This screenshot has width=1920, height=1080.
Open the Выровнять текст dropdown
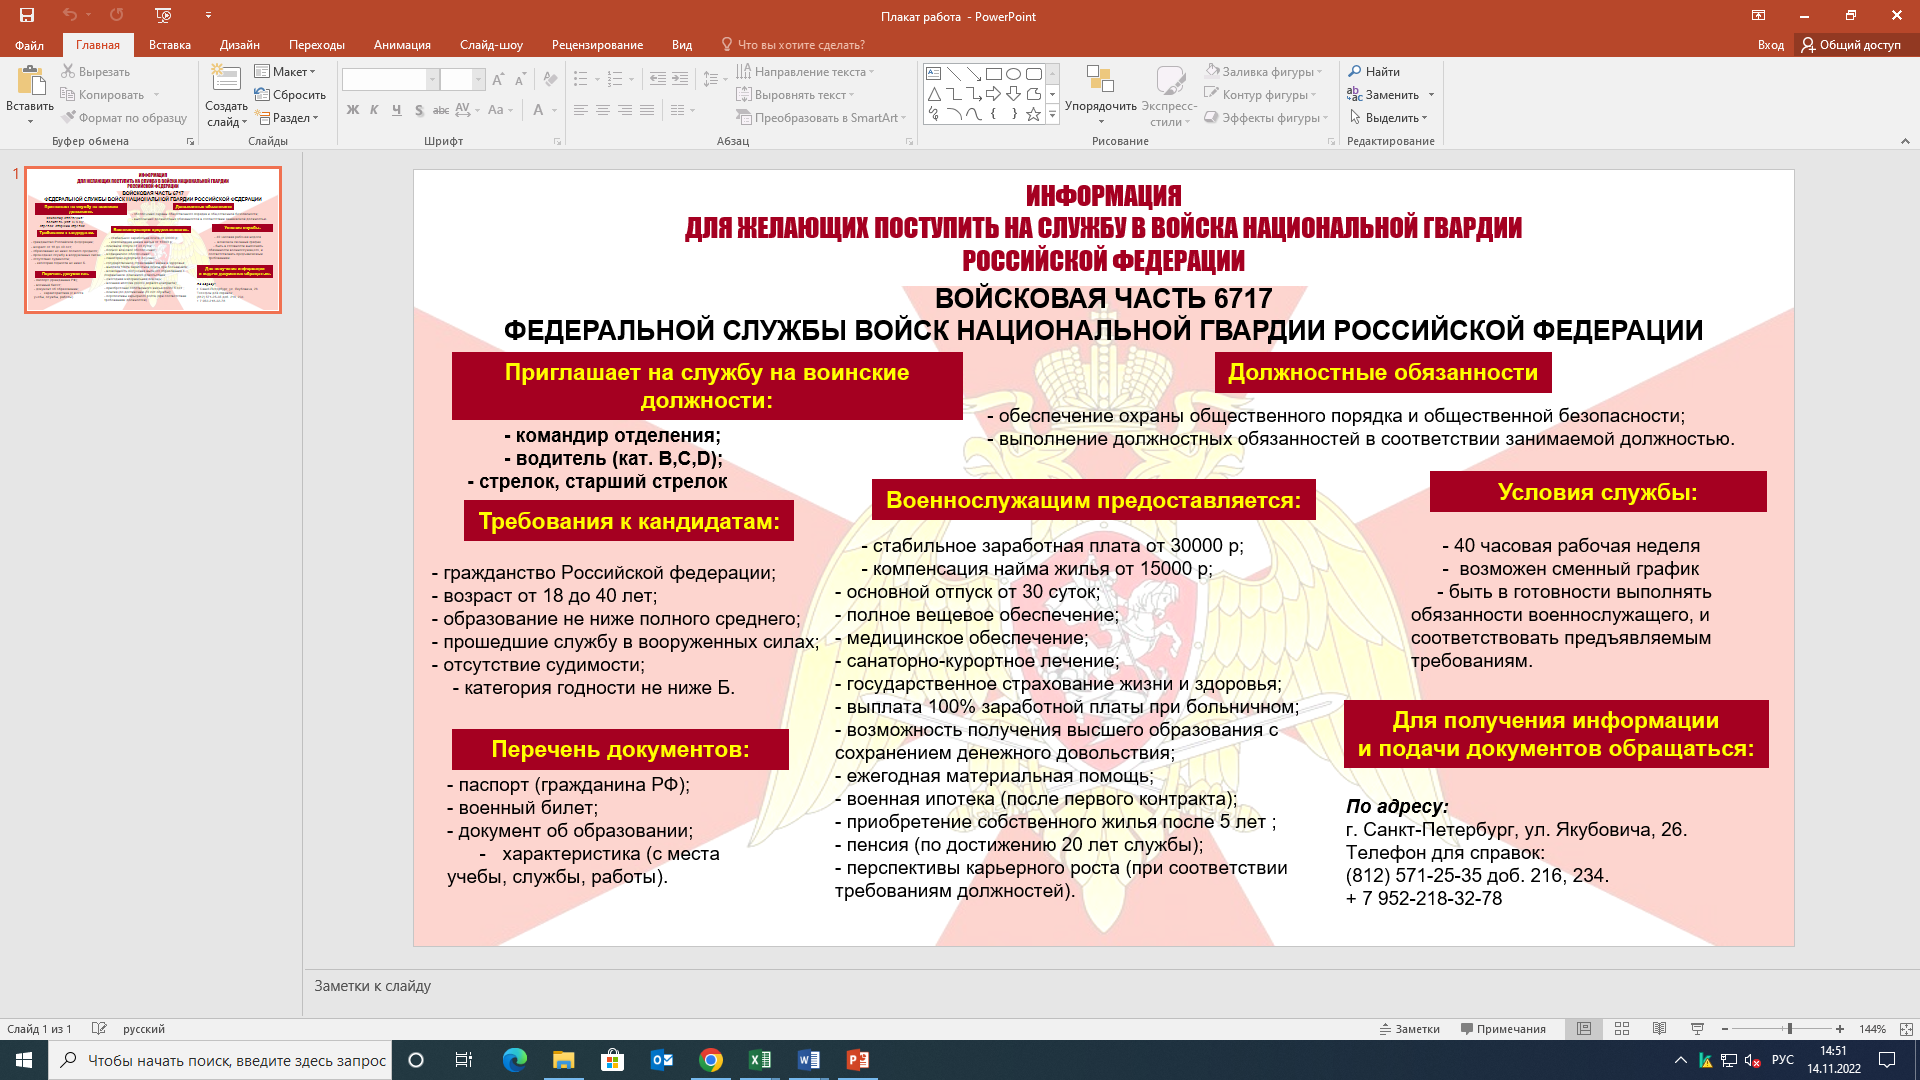coord(795,95)
